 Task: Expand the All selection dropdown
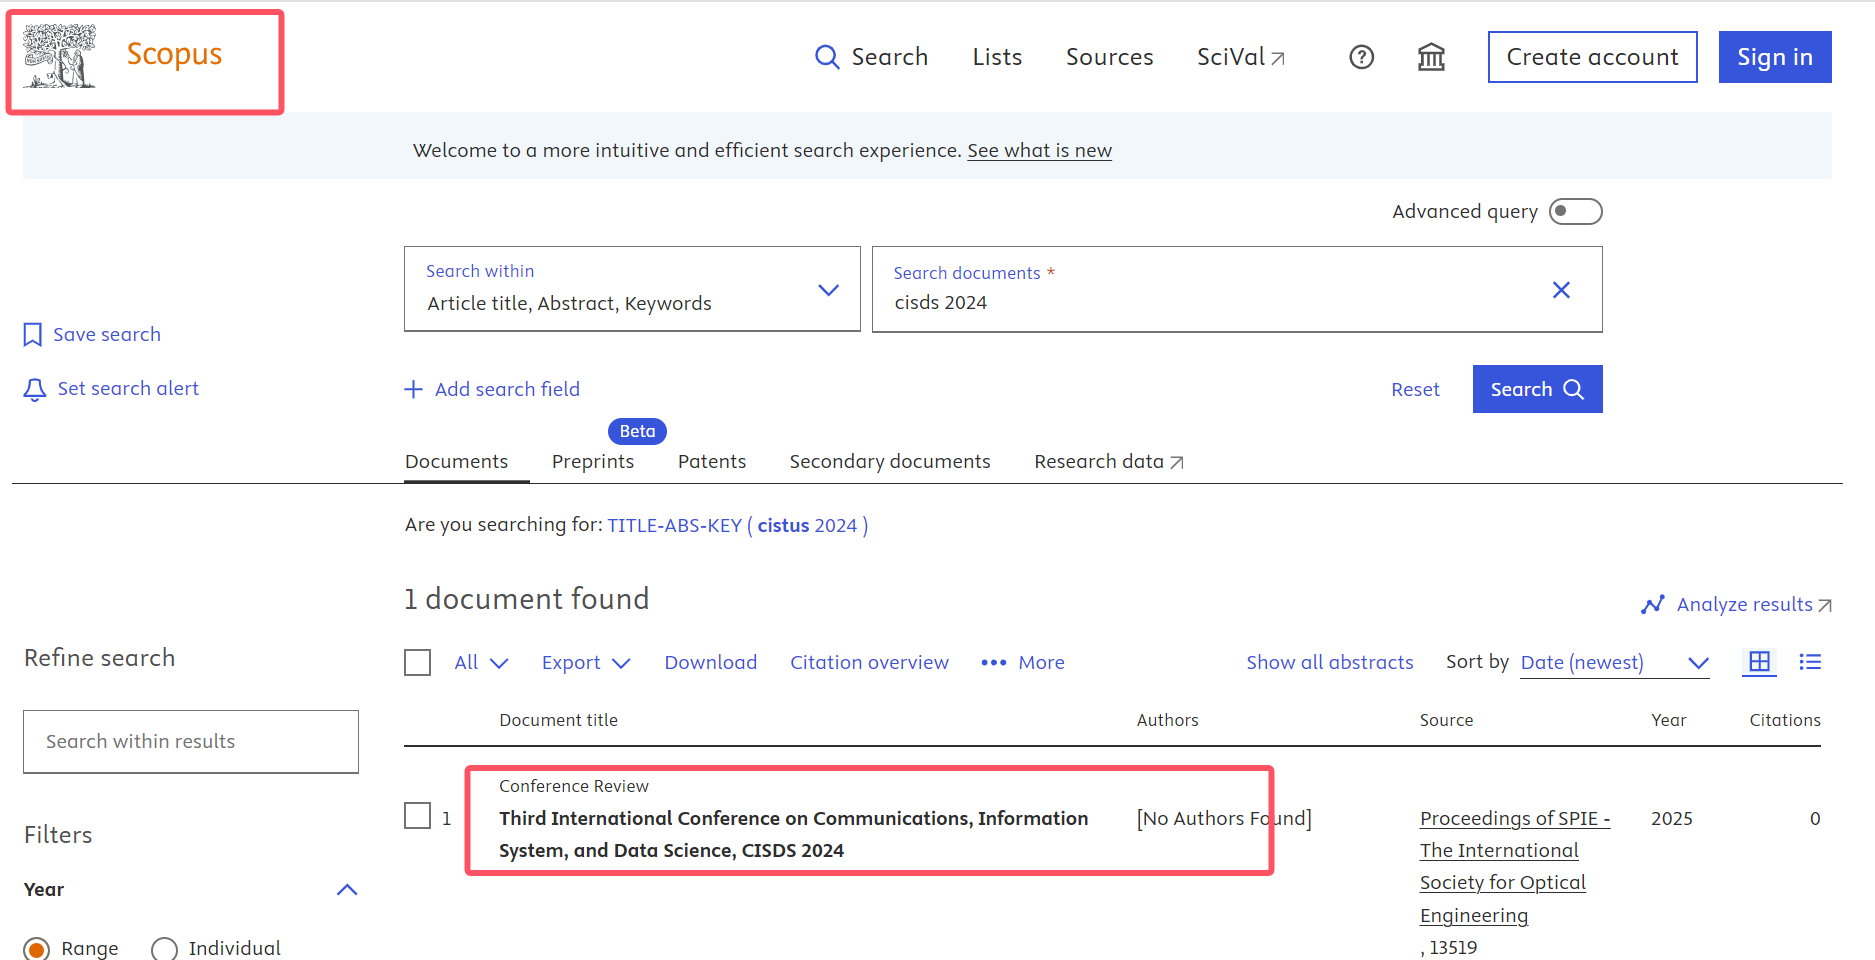pyautogui.click(x=481, y=663)
